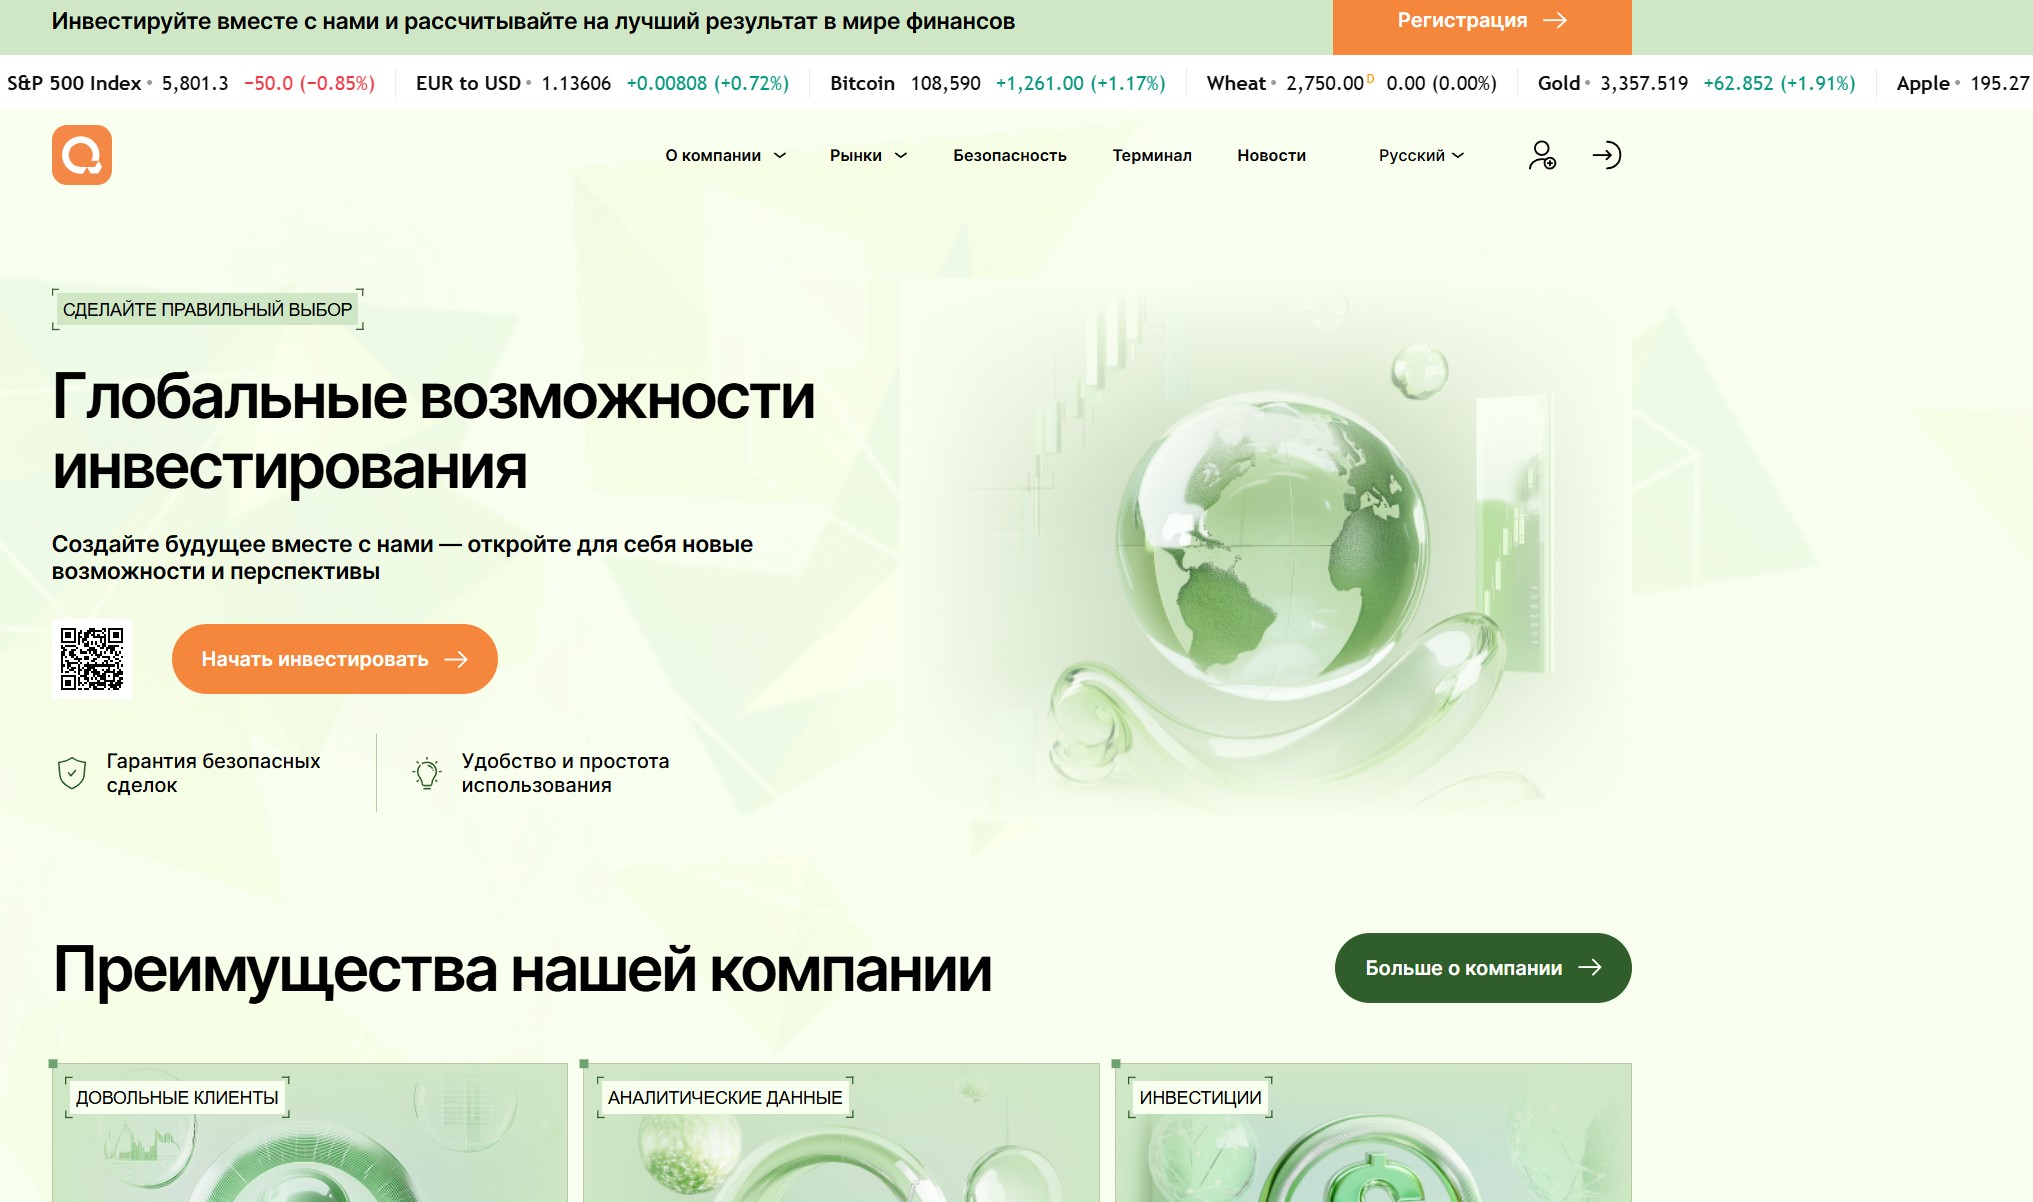Open the Безопасность menu item
Image resolution: width=2033 pixels, height=1202 pixels.
tap(1009, 155)
